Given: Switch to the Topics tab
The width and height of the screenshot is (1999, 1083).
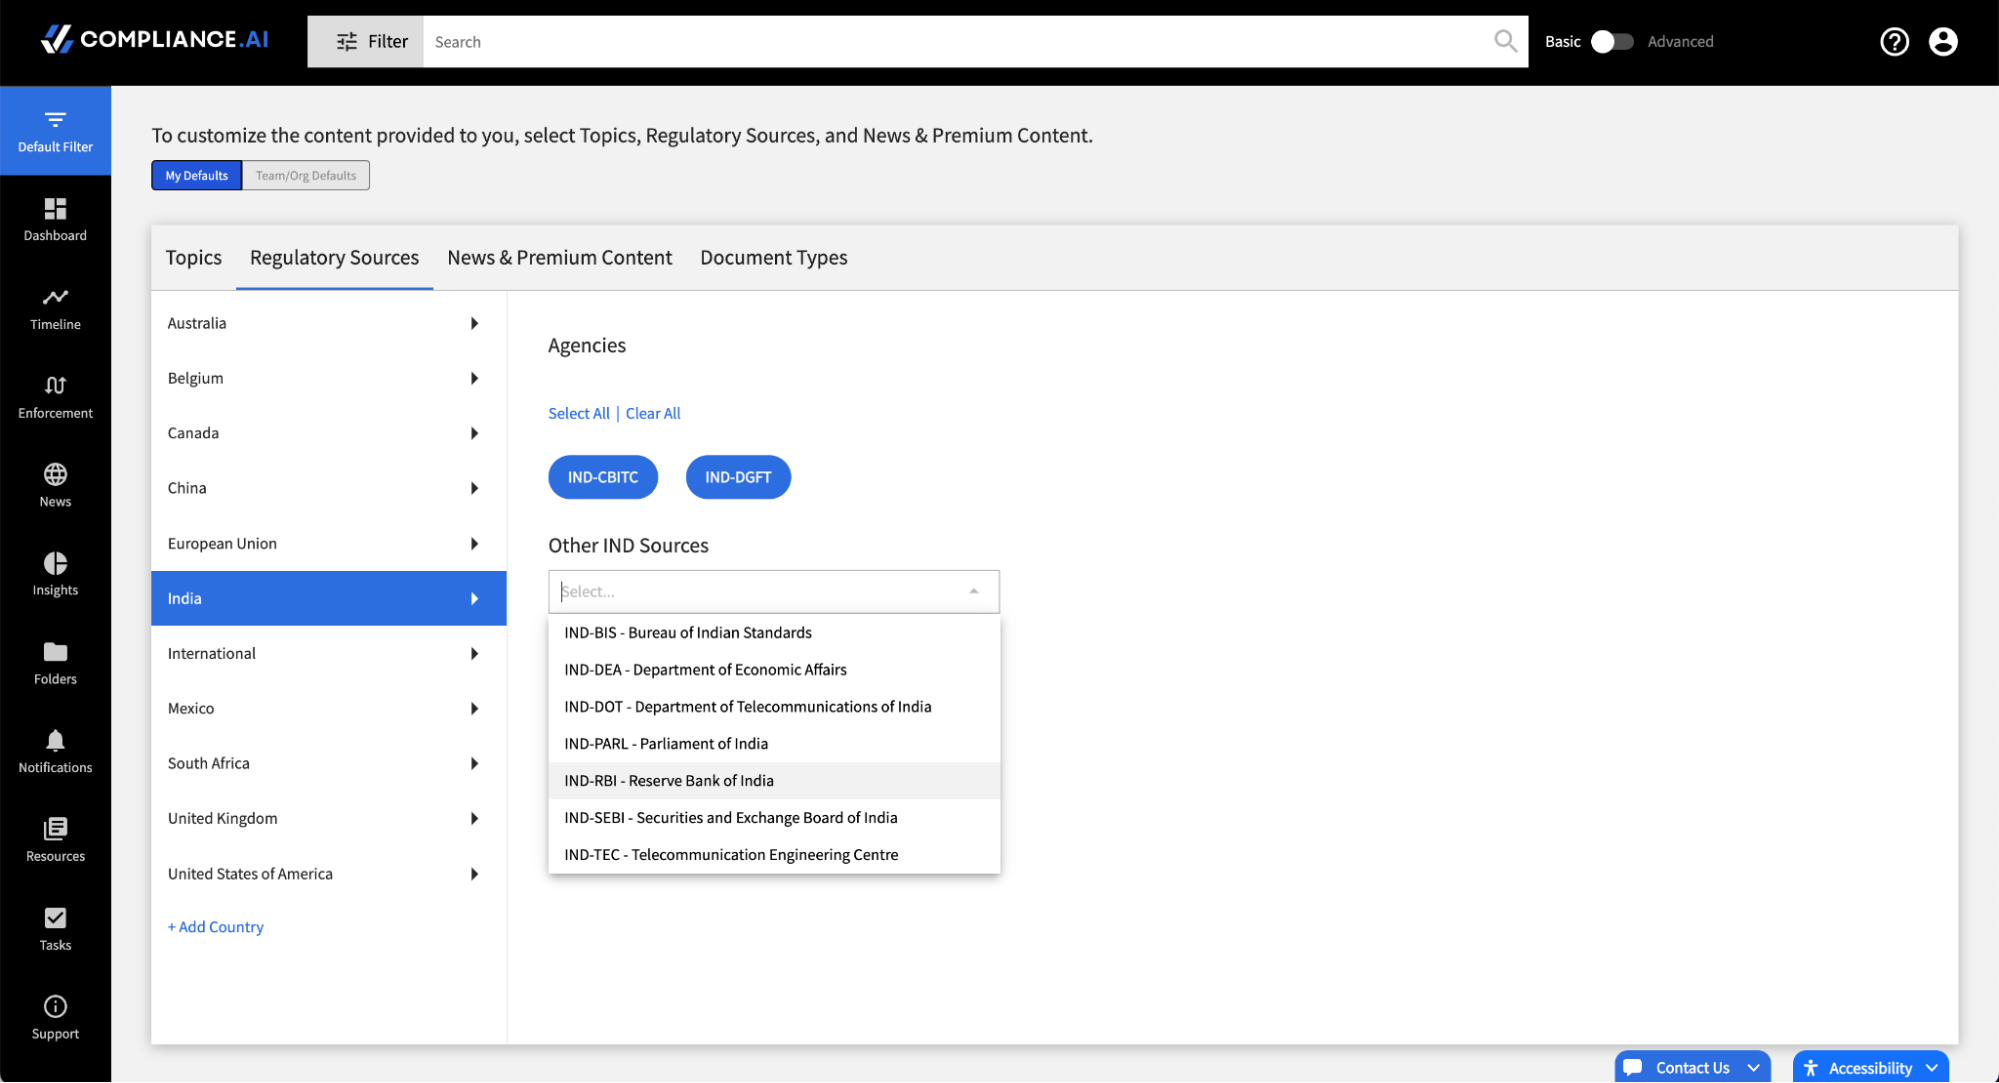Looking at the screenshot, I should [193, 257].
